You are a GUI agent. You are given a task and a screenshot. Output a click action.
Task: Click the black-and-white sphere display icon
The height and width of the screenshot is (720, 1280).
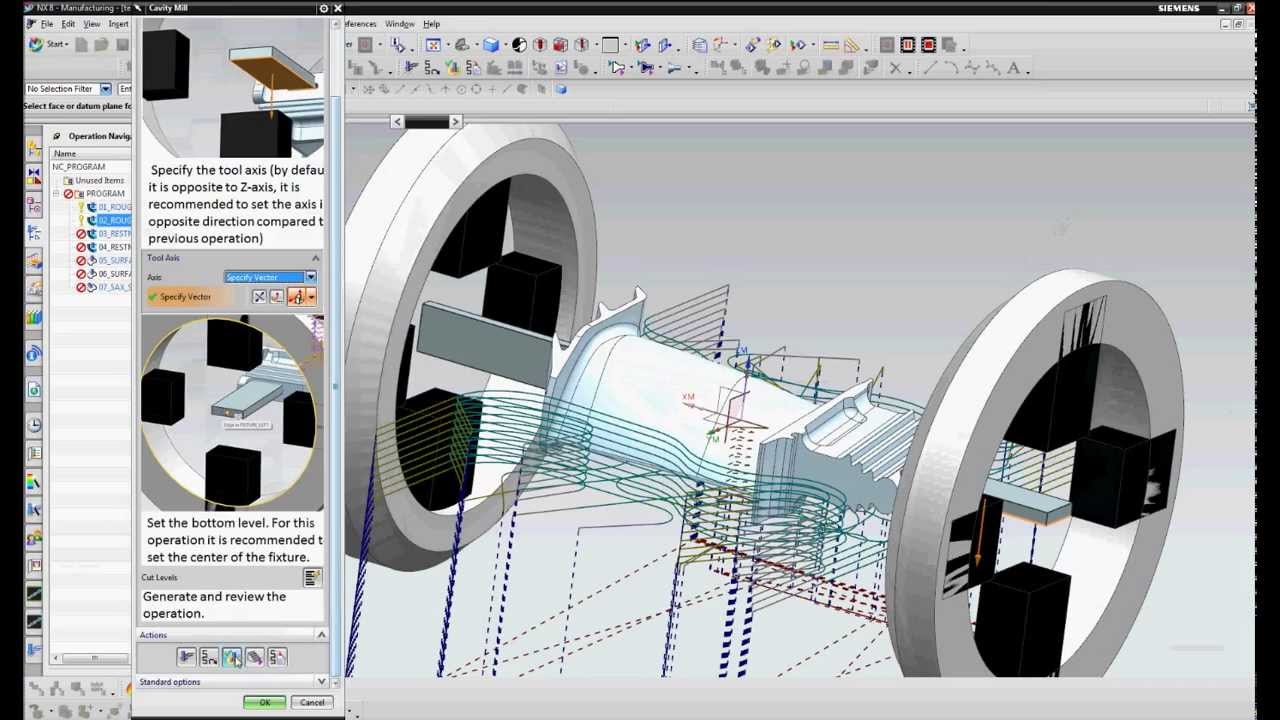(x=519, y=45)
